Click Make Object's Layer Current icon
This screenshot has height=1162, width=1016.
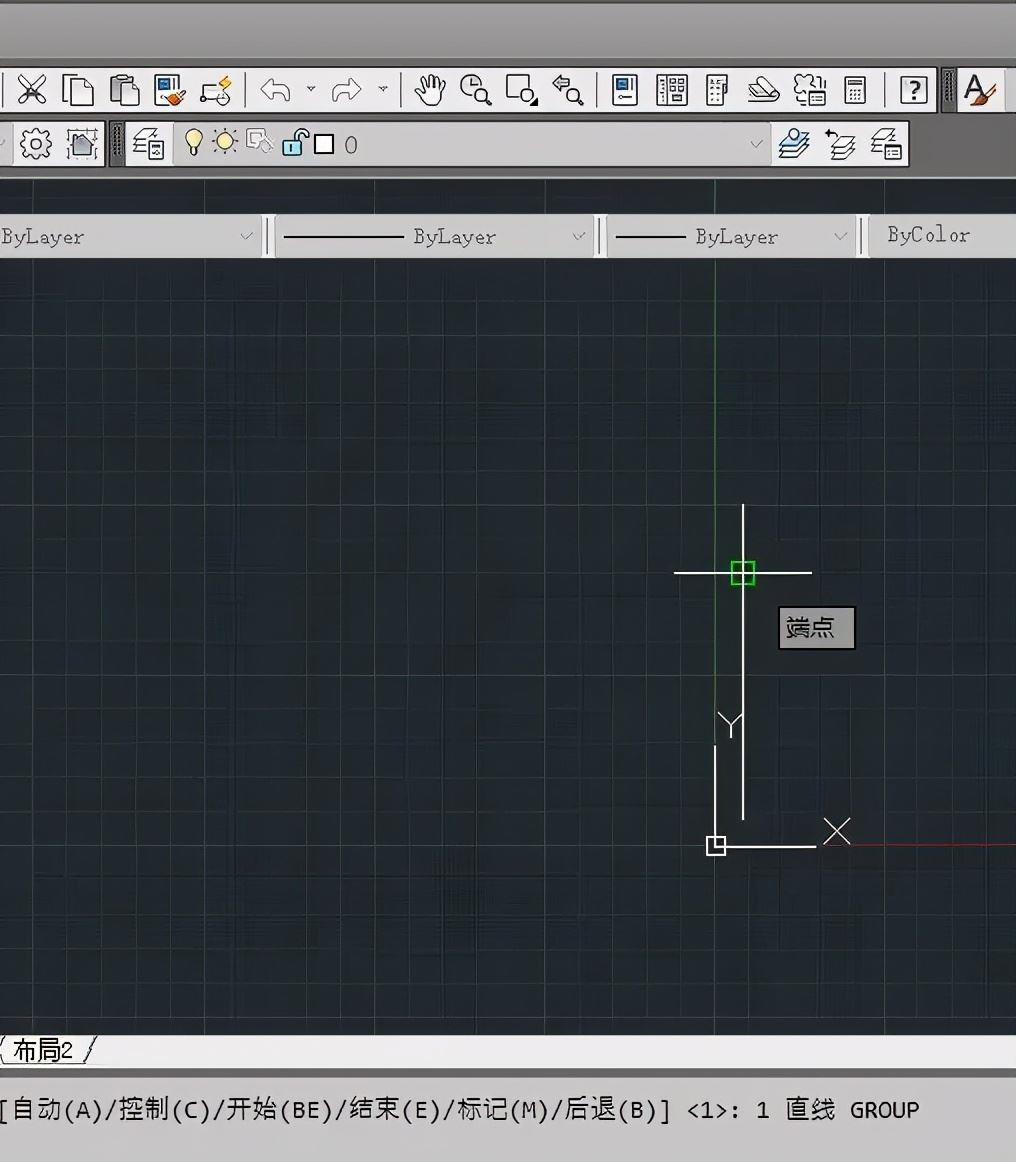point(794,144)
